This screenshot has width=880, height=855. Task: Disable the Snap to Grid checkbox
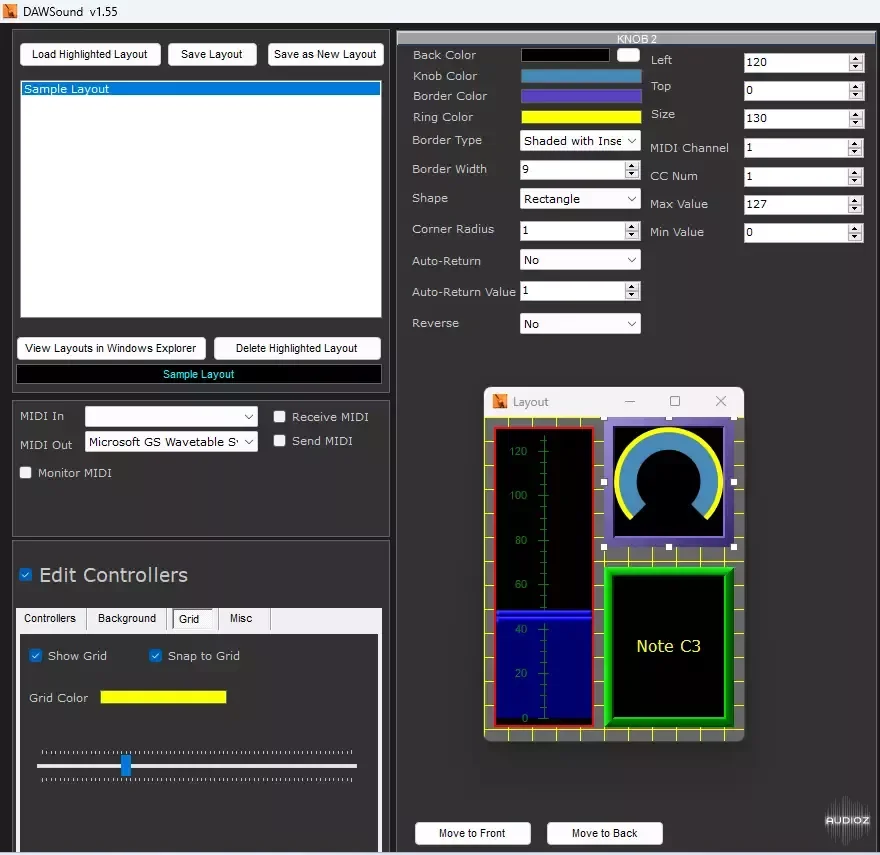pyautogui.click(x=155, y=656)
